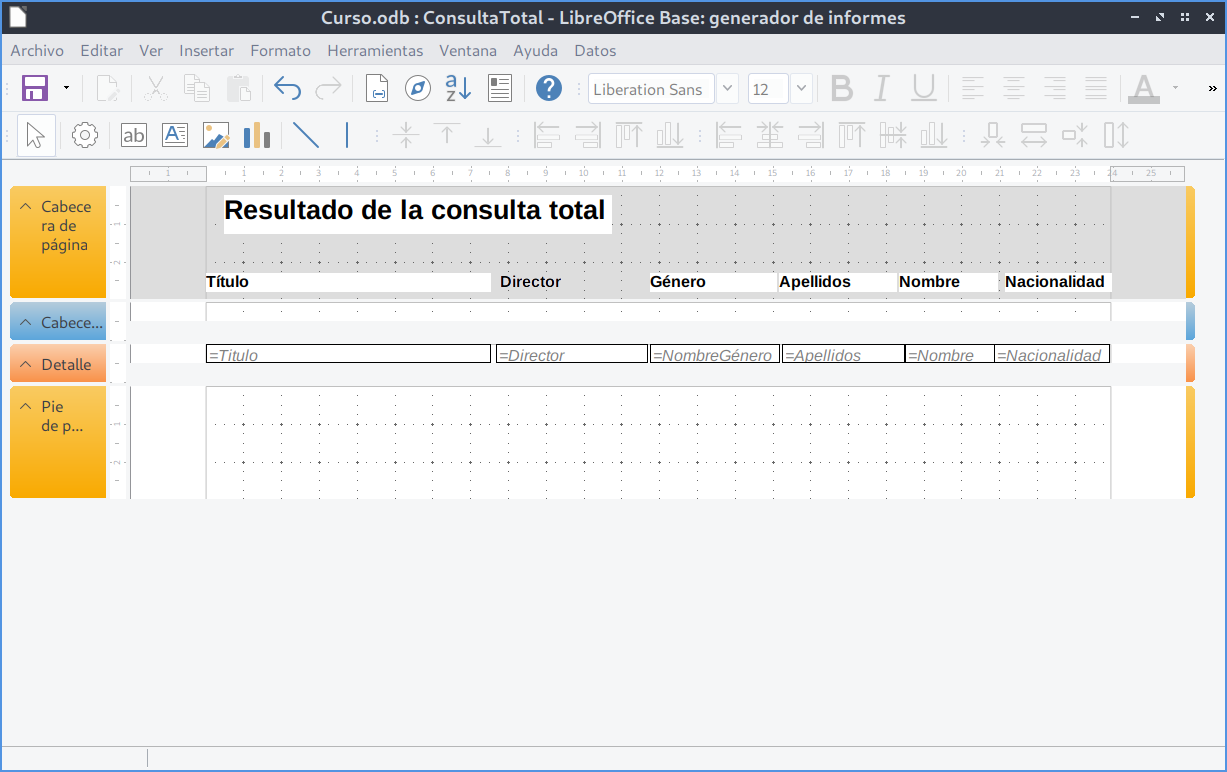Click the report title label
Viewport: 1227px width, 772px height.
415,211
